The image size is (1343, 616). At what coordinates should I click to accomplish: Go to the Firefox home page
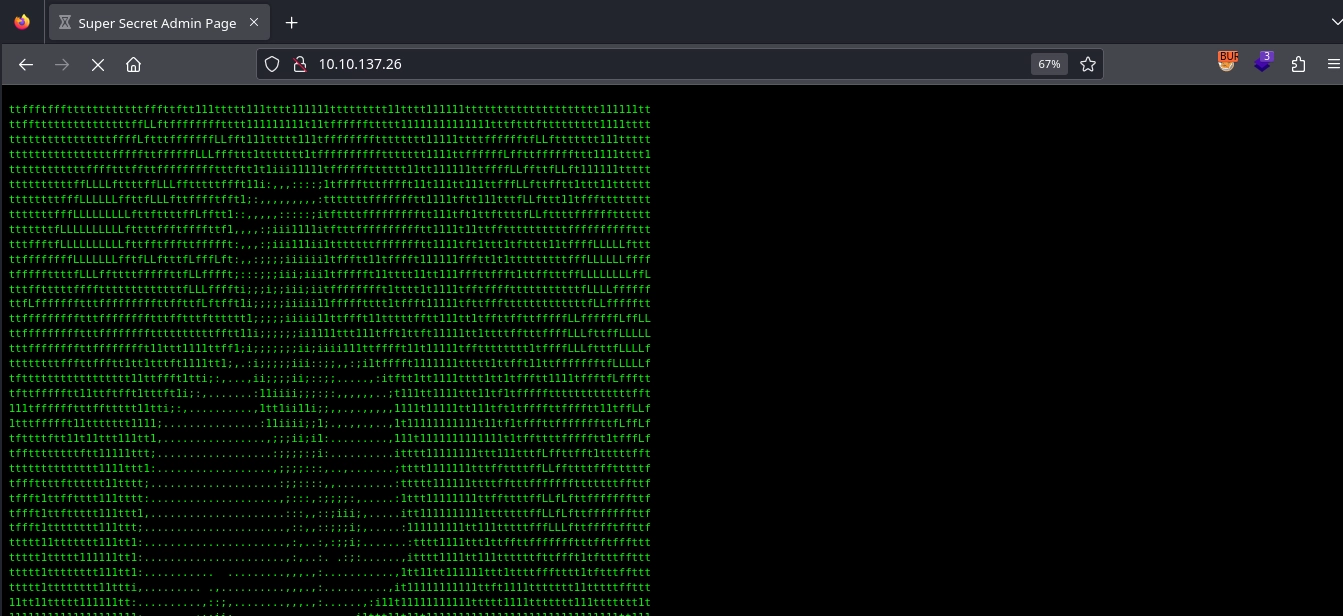pos(133,64)
